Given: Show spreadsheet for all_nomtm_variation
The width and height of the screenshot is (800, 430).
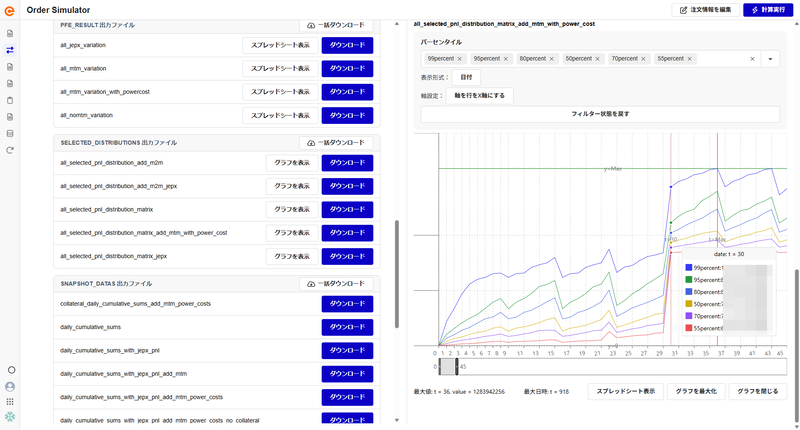Looking at the screenshot, I should [280, 115].
